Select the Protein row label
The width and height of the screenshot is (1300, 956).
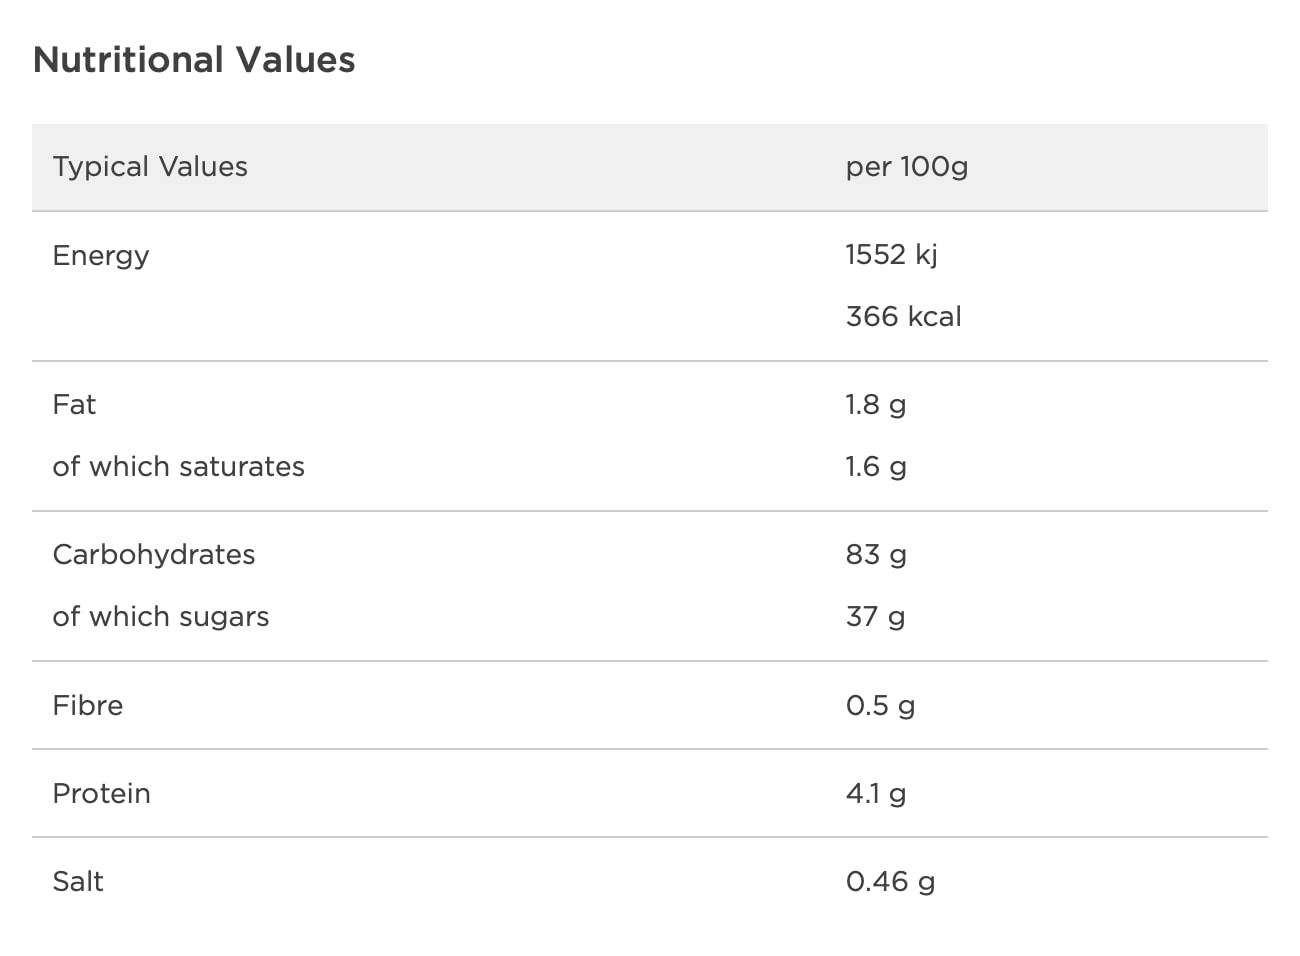[101, 794]
